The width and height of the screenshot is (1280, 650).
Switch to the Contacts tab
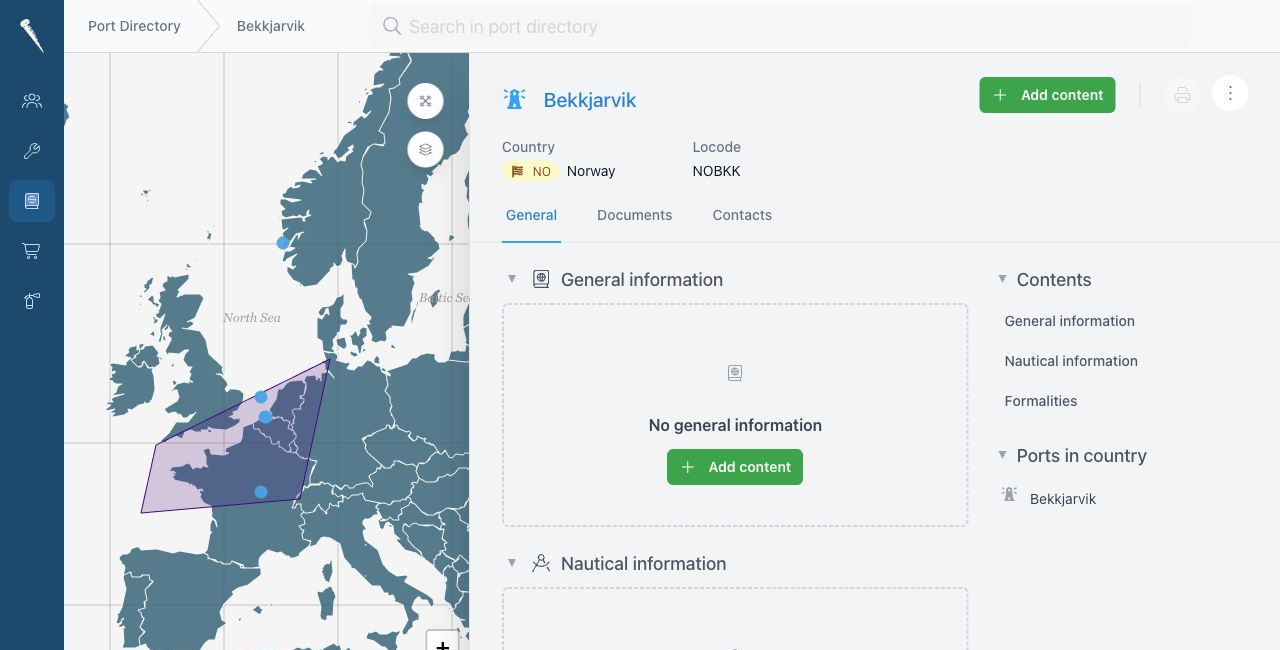742,215
